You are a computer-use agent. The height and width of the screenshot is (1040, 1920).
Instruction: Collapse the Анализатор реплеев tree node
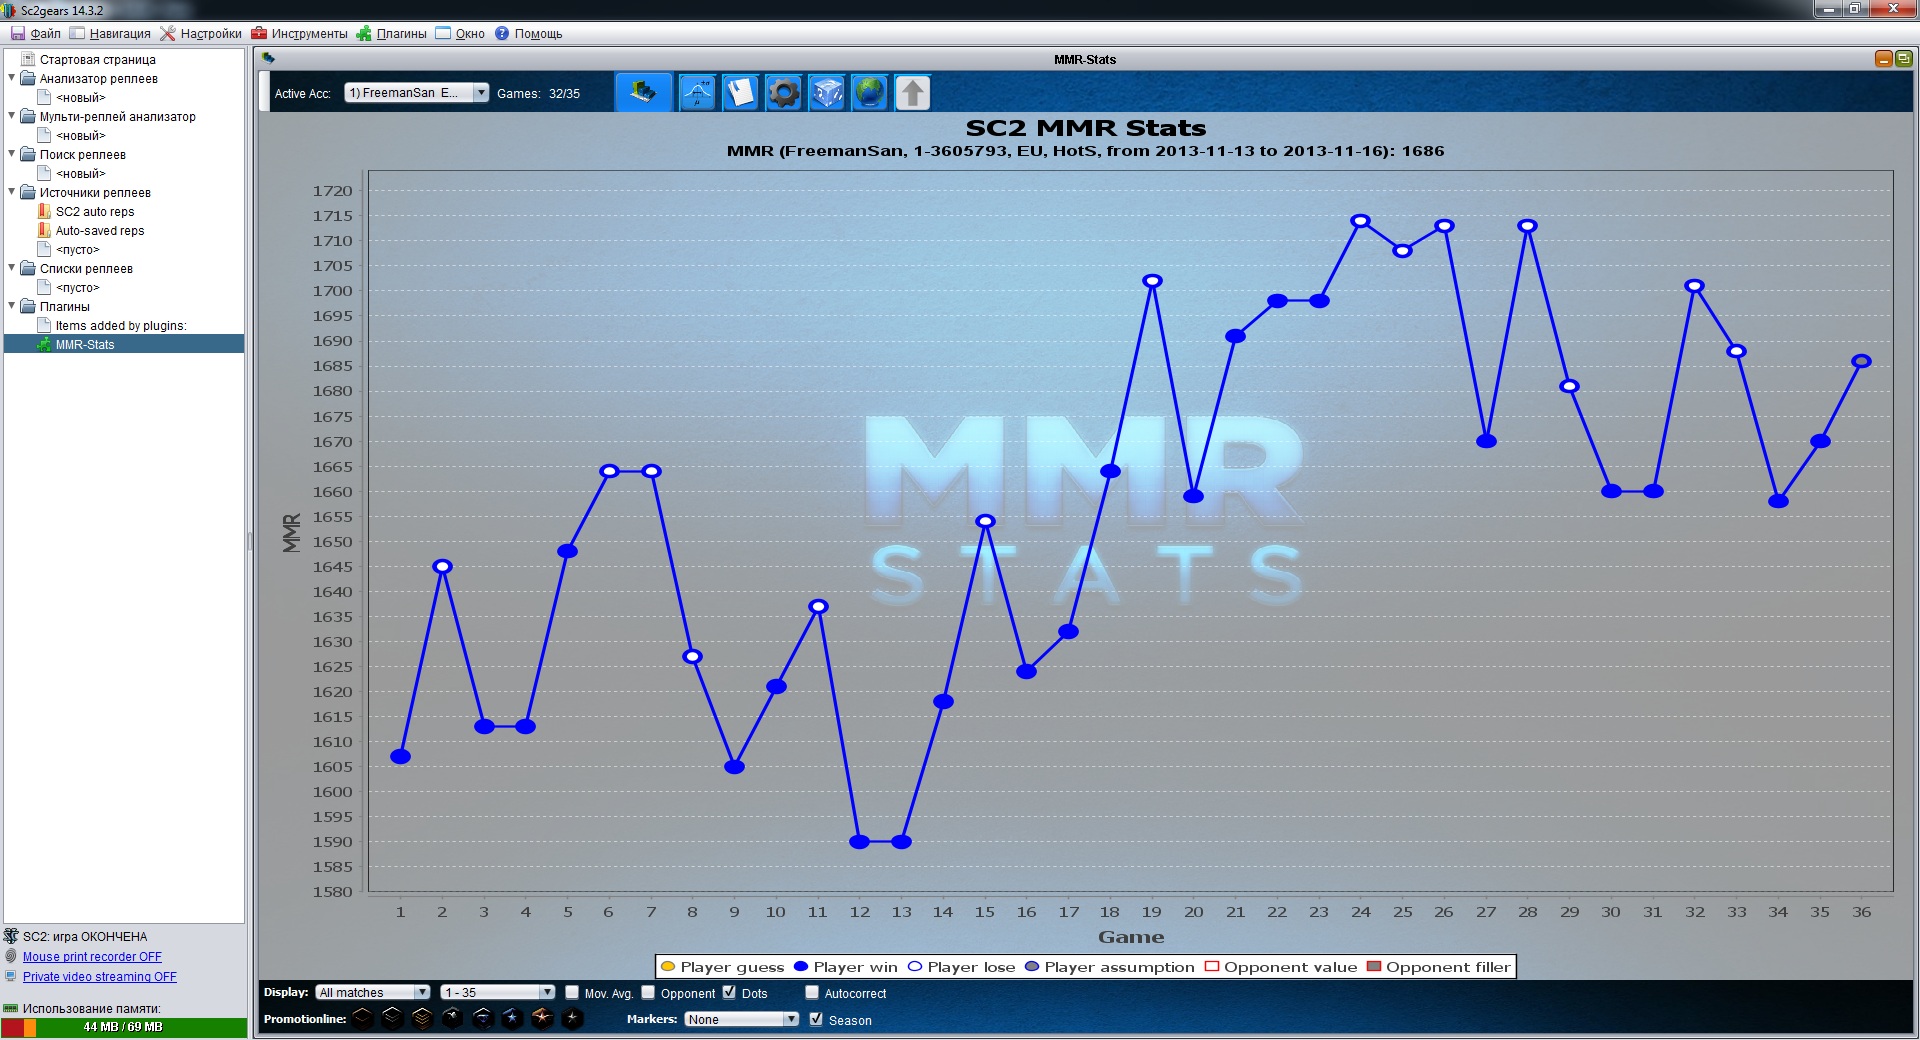(x=12, y=77)
